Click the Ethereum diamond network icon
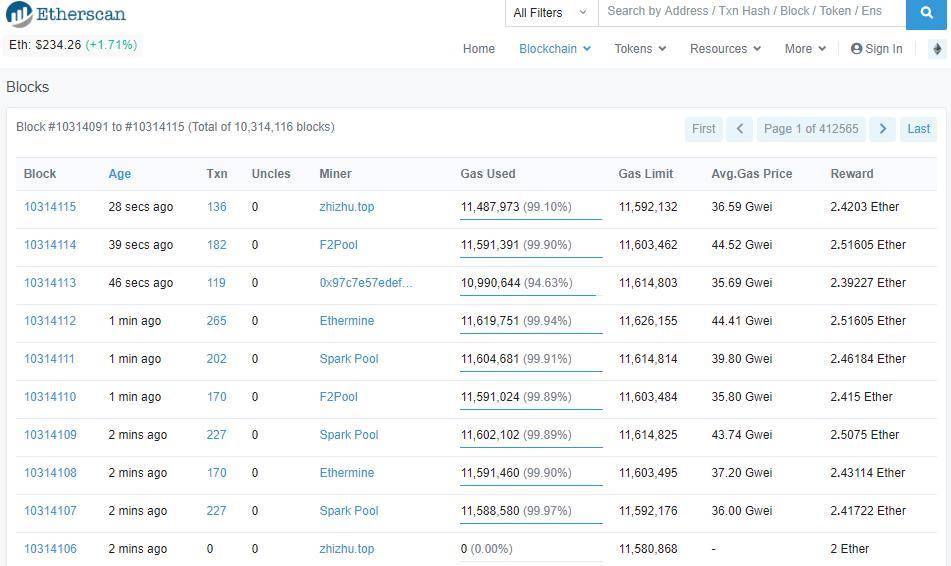This screenshot has width=951, height=566. (x=937, y=49)
